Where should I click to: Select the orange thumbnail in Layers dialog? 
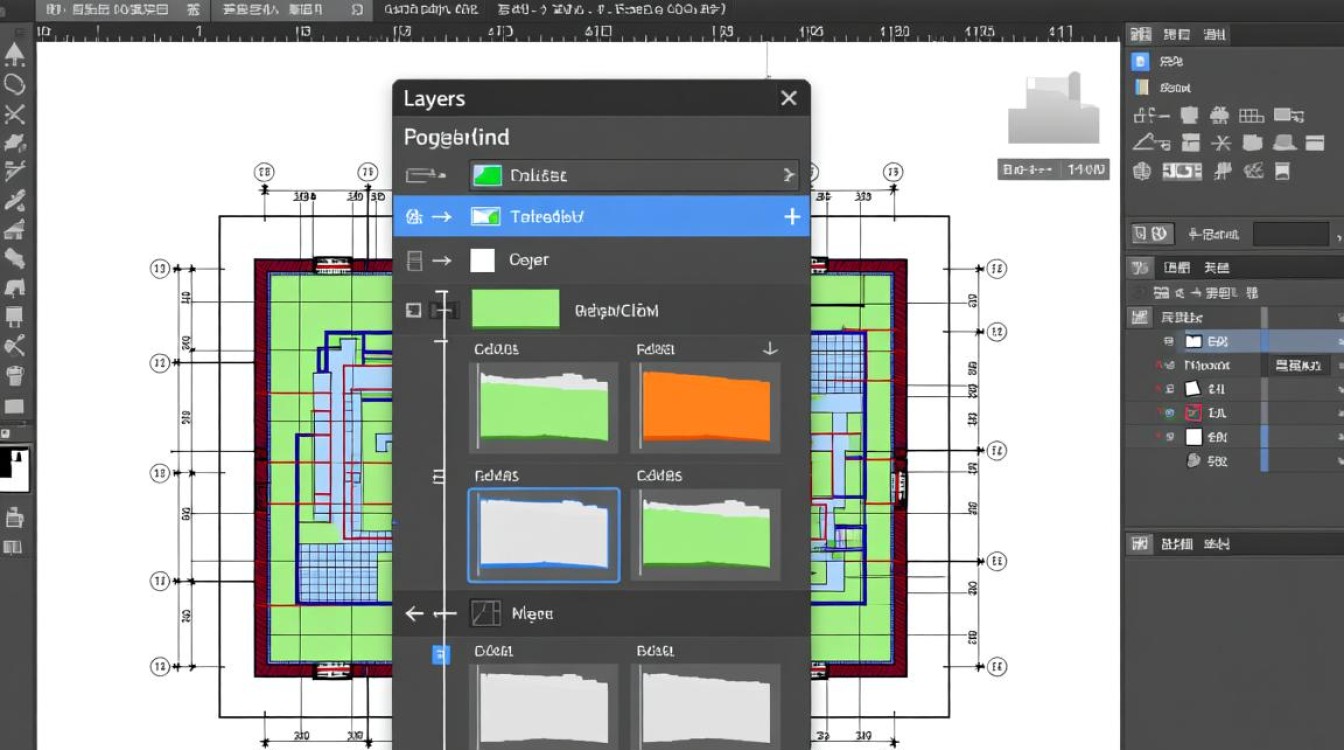[x=705, y=407]
